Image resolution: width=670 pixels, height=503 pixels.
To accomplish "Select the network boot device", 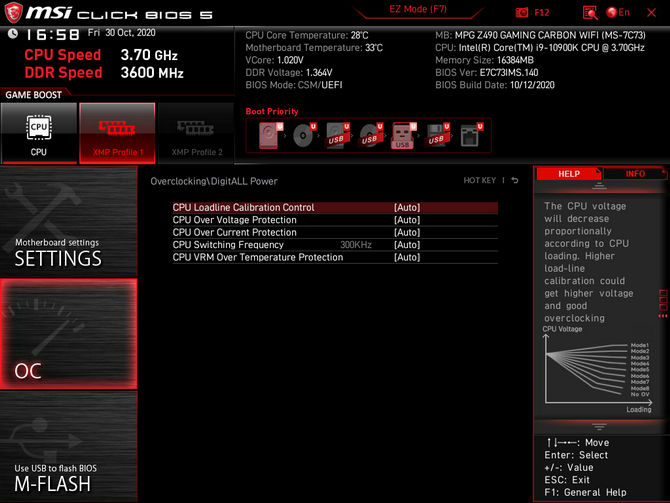I will [x=471, y=135].
